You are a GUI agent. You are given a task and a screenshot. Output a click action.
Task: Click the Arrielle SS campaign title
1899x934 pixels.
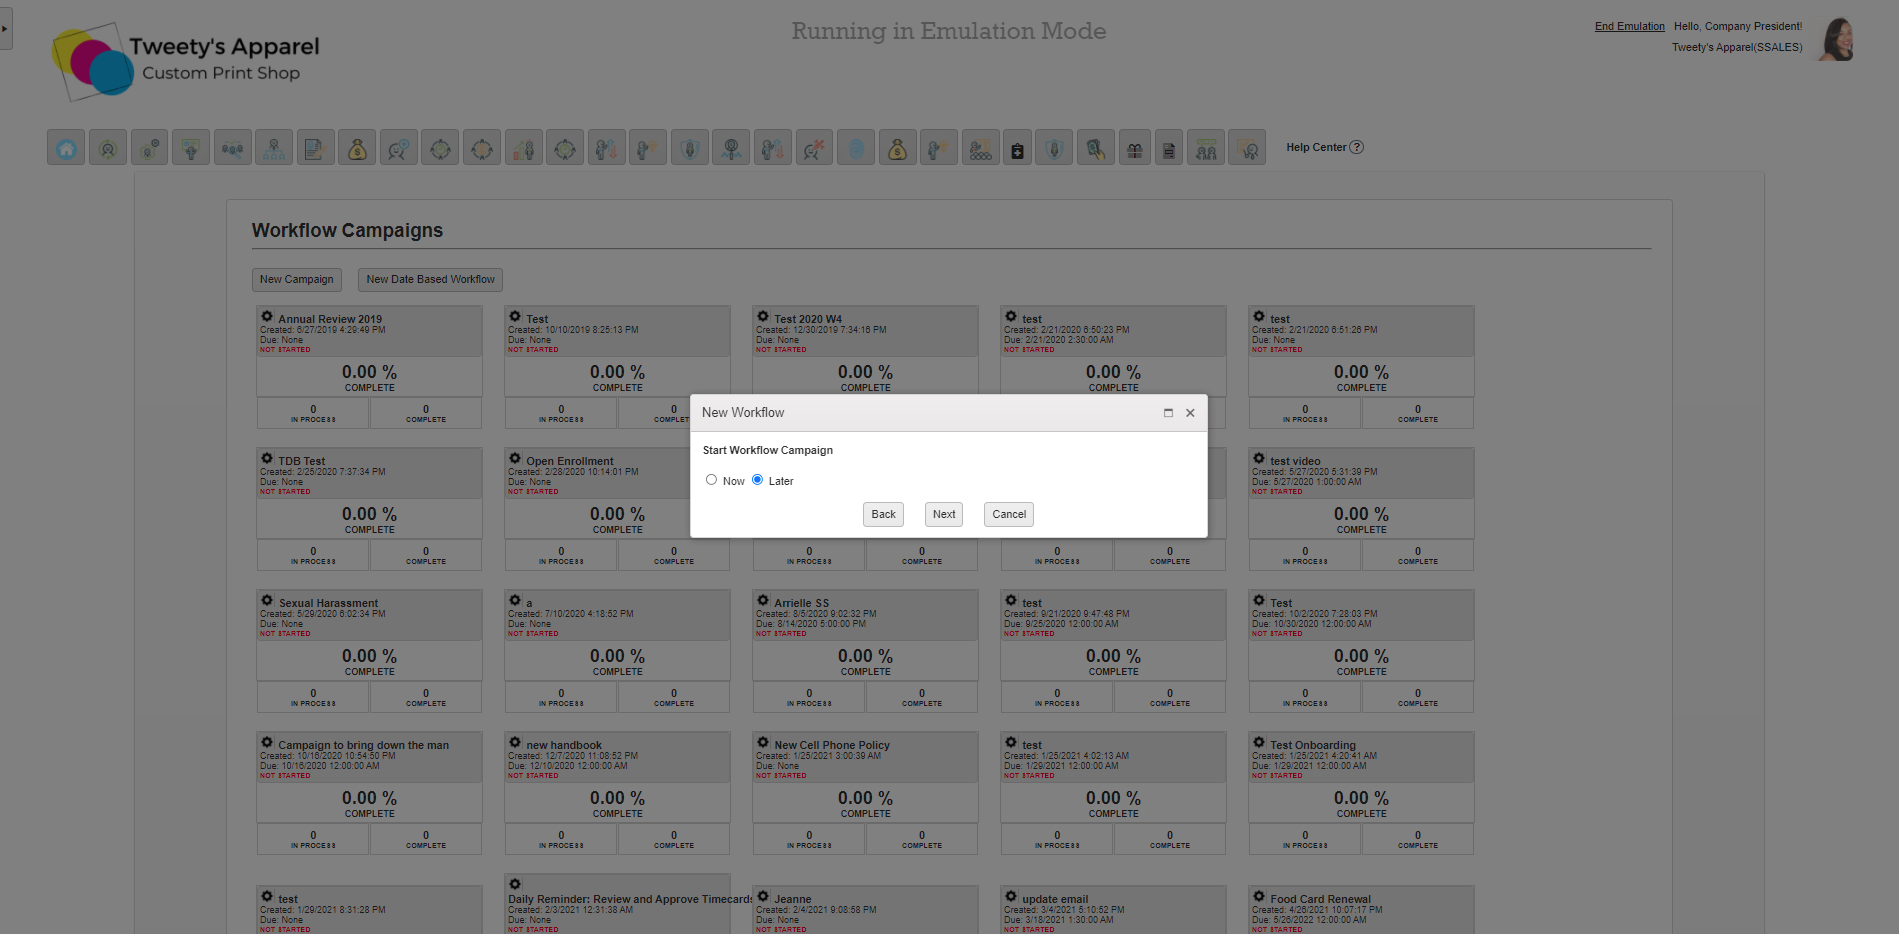click(801, 603)
